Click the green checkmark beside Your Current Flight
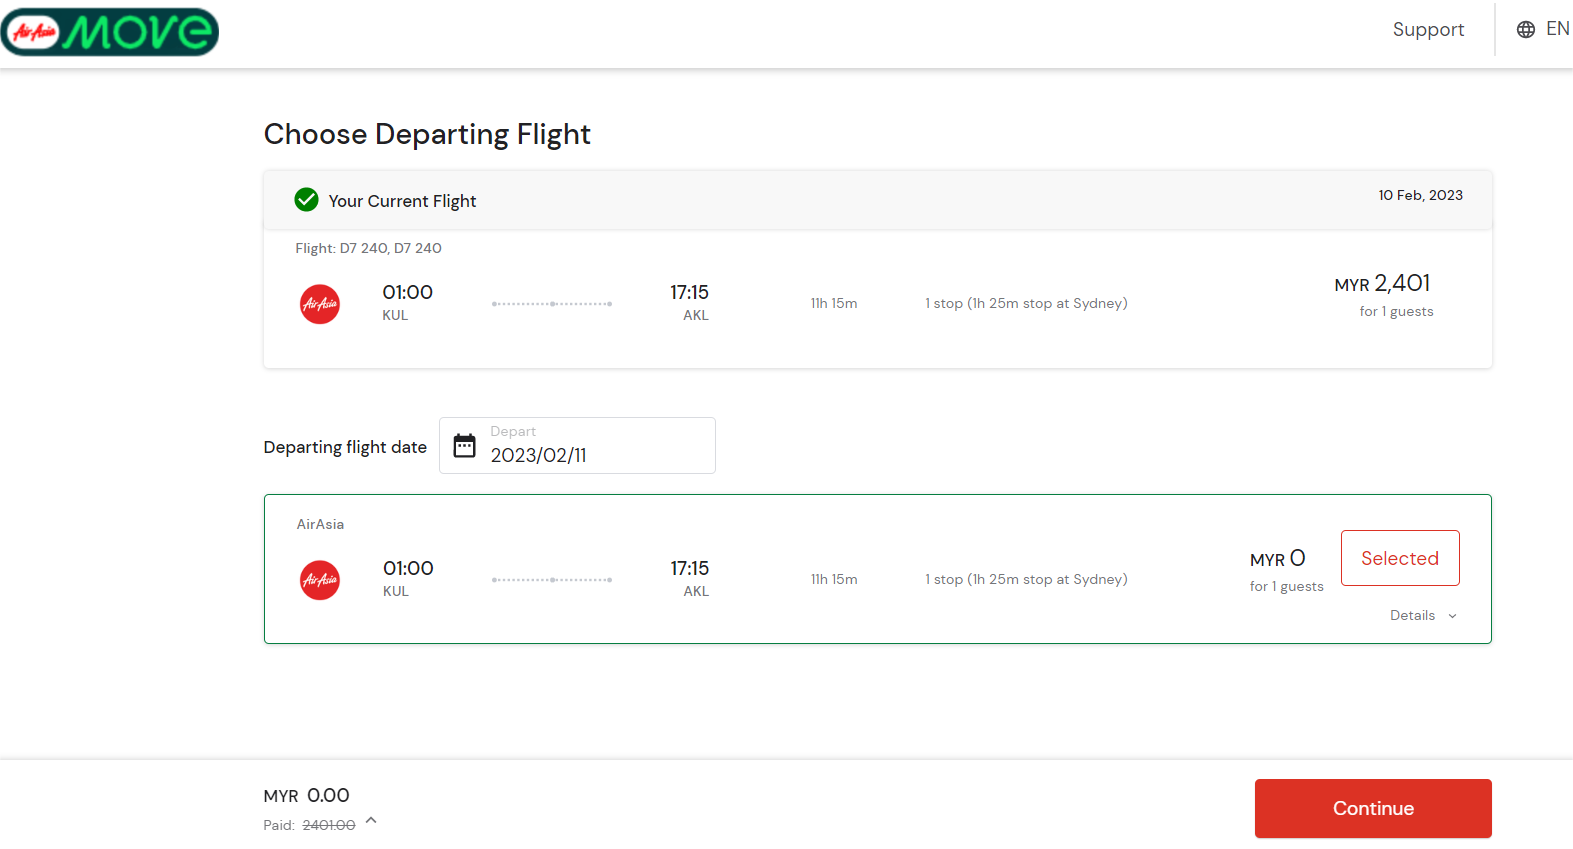Screen dimensions: 1573x849 pyautogui.click(x=307, y=200)
